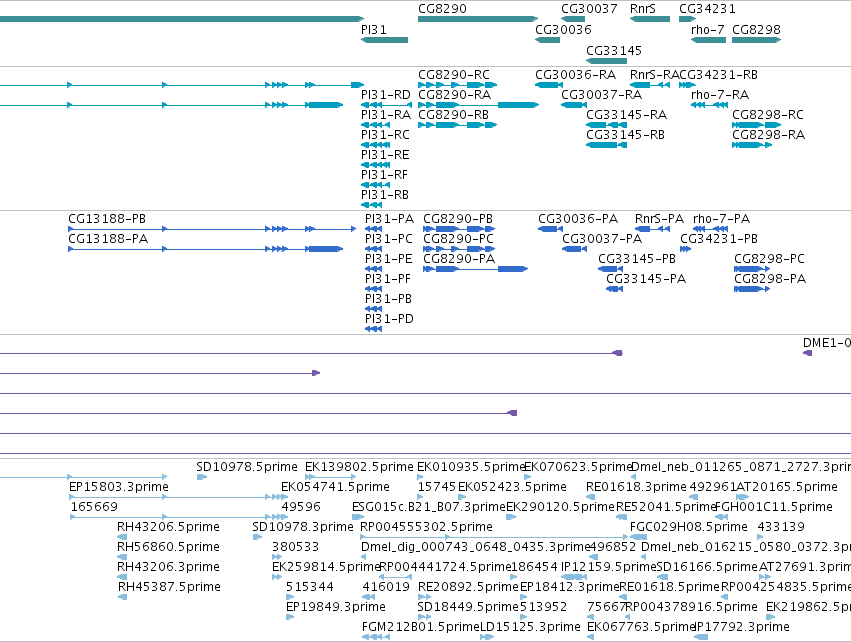Viewport: 851px width, 642px height.
Task: Select transcript Pl31-RB
Action: (371, 205)
